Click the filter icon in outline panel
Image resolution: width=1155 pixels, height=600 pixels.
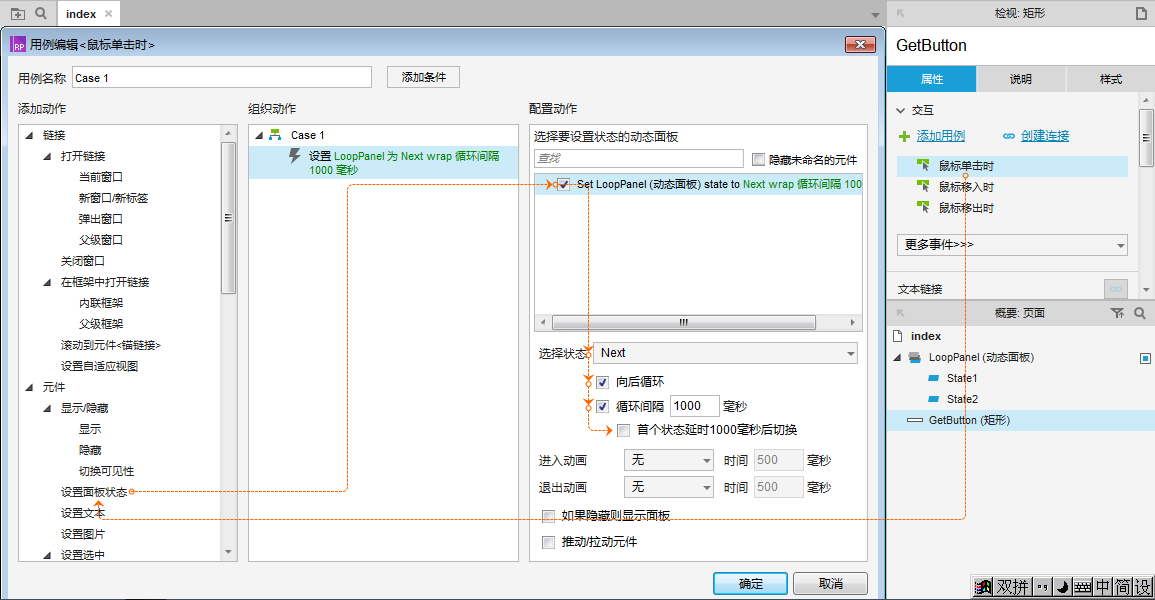(1117, 313)
